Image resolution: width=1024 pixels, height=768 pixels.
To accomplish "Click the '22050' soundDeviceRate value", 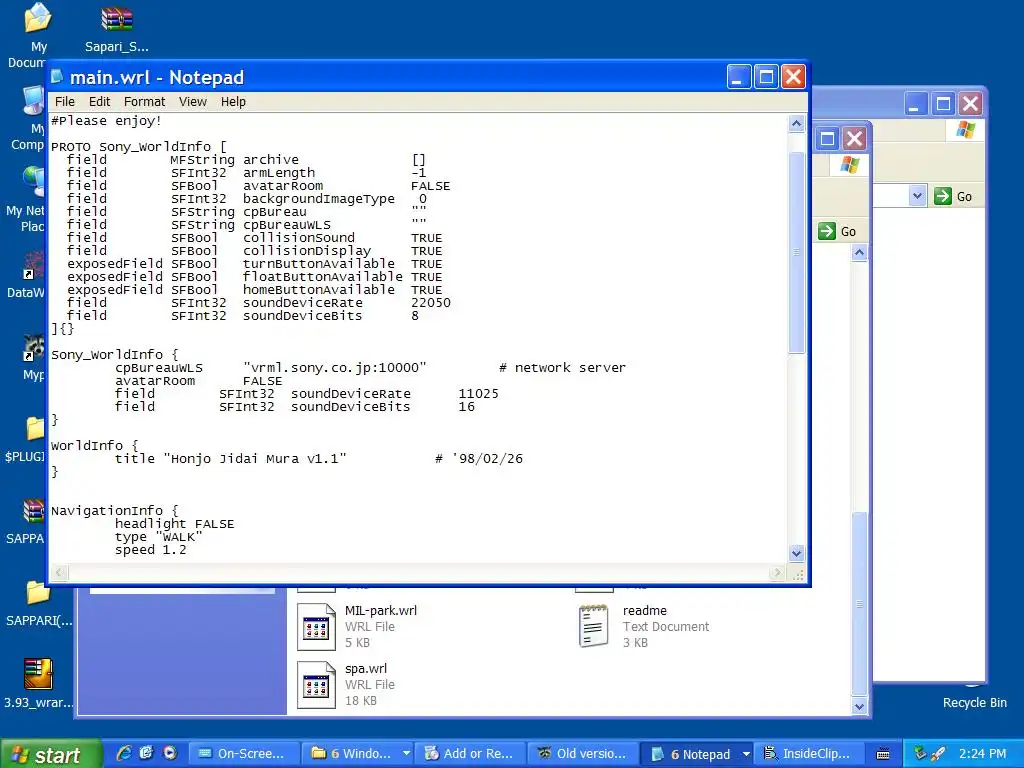I will (x=430, y=303).
